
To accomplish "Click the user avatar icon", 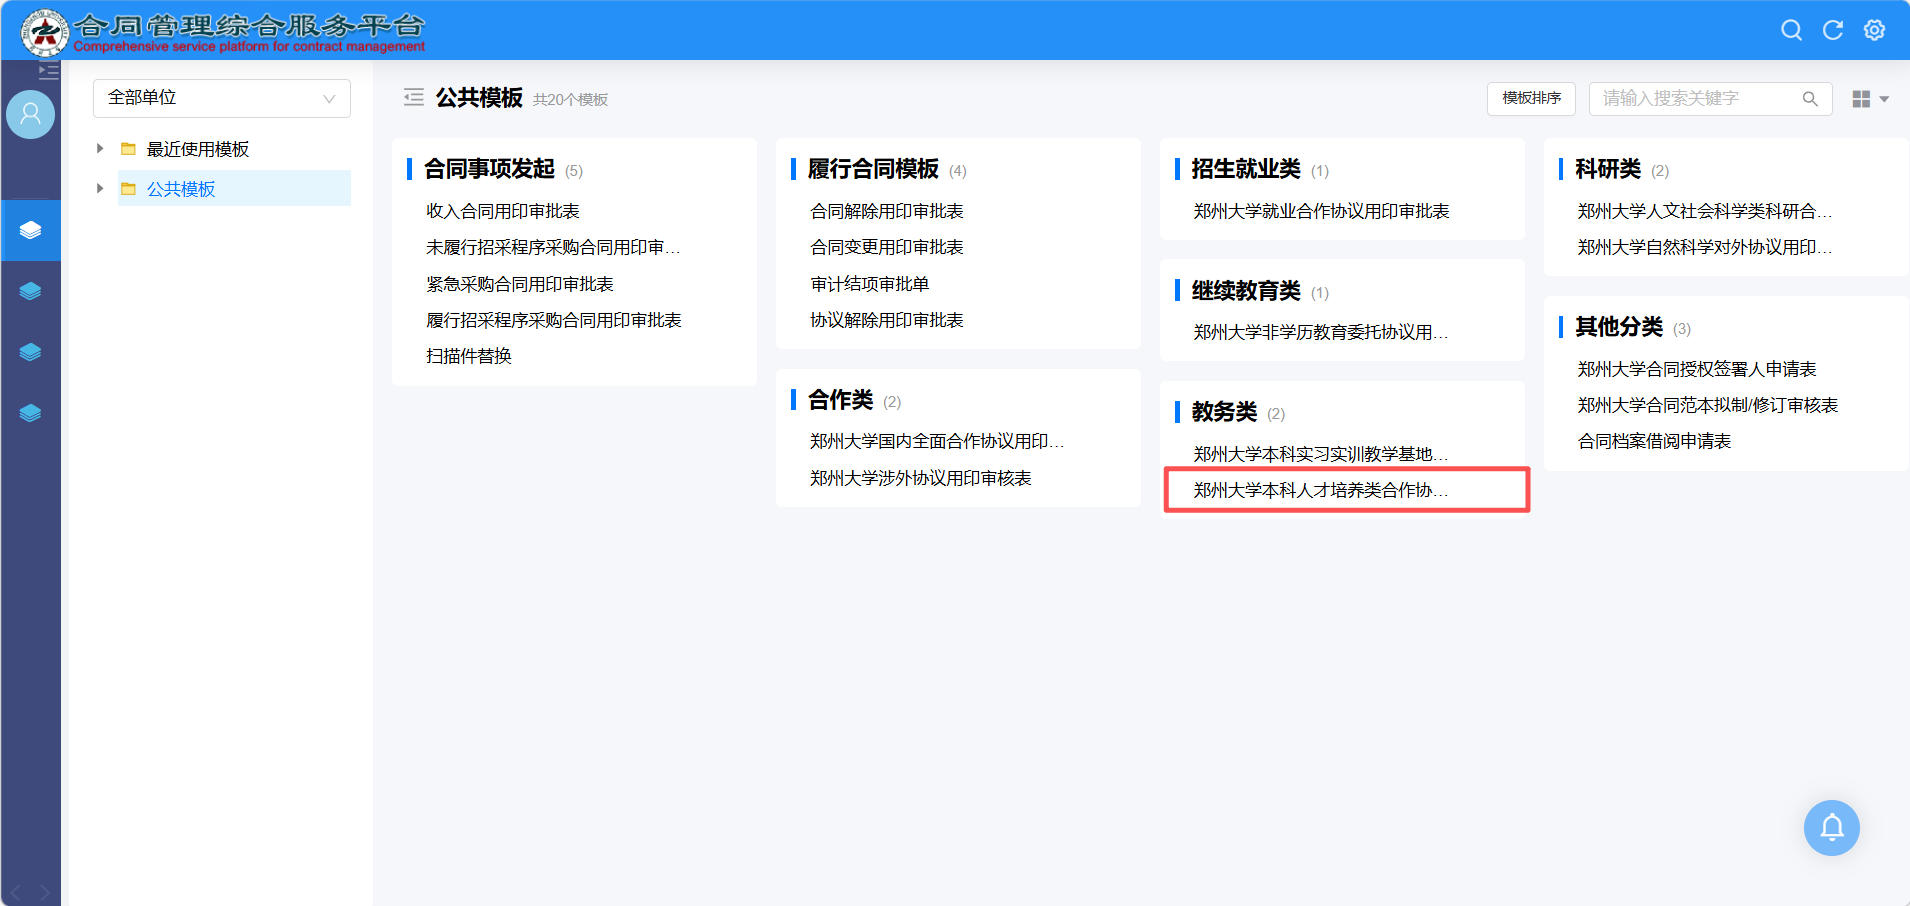I will click(30, 115).
